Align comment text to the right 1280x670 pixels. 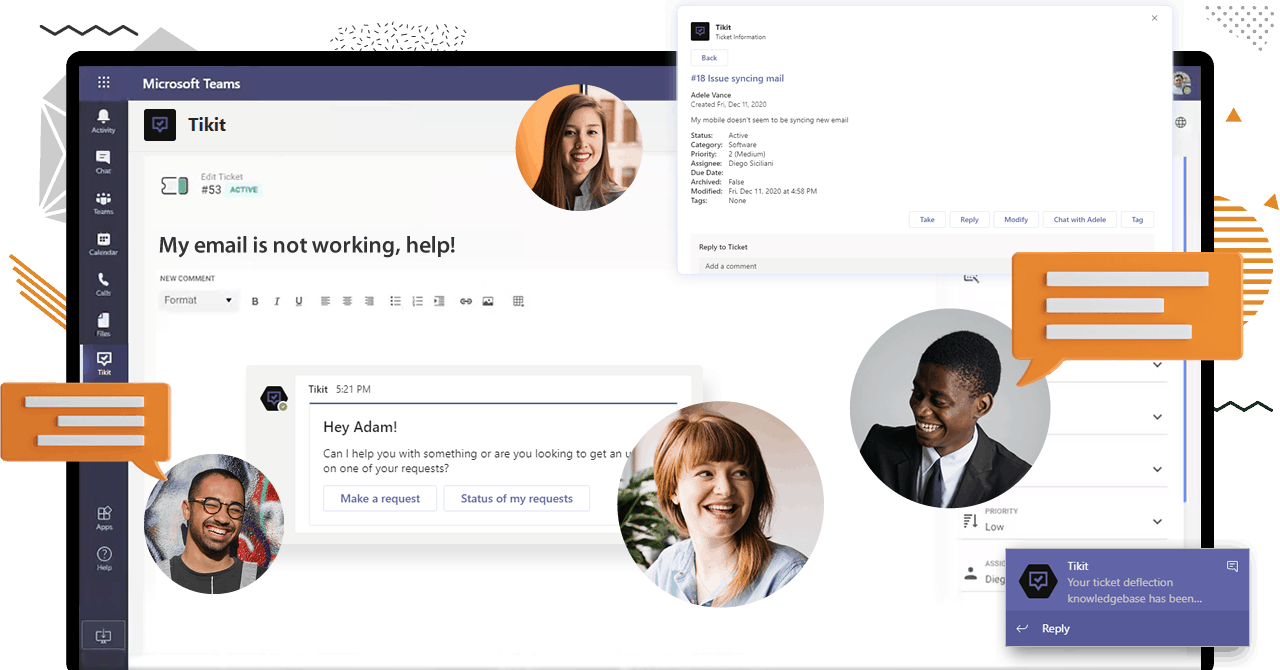[369, 301]
